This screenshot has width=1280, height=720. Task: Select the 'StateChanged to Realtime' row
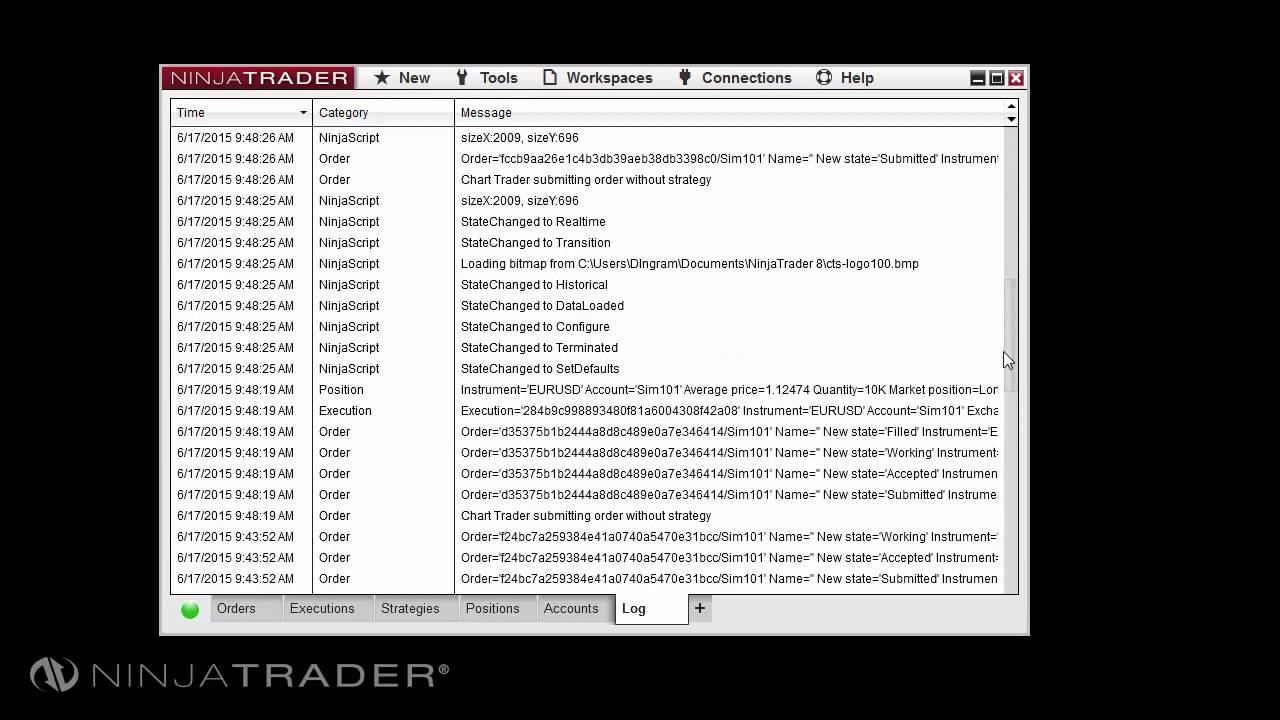(588, 222)
